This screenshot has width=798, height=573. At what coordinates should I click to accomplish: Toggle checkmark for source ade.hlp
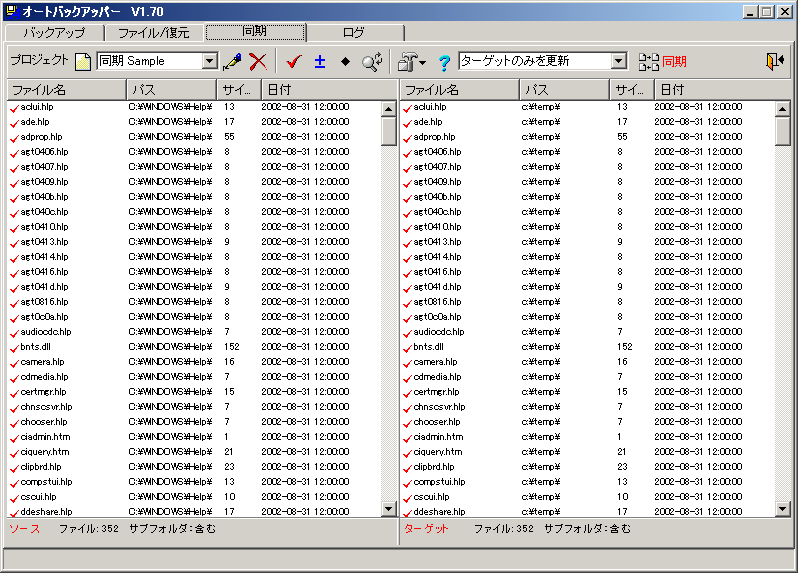(14, 123)
